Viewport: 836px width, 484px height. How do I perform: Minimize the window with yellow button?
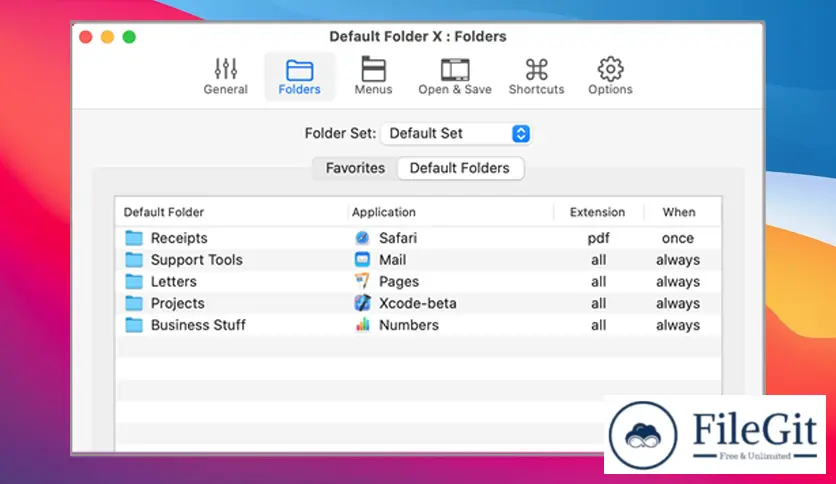tap(108, 37)
